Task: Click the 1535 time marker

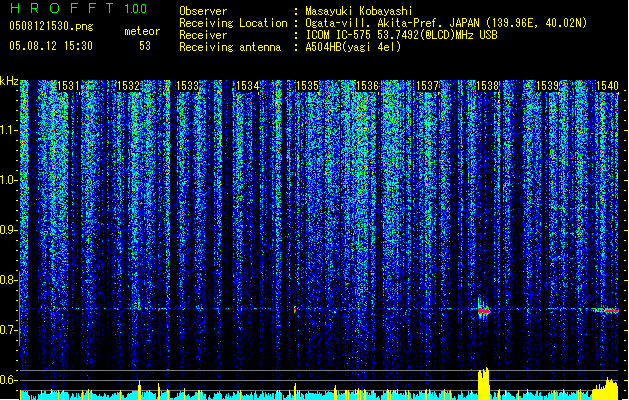Action: pos(307,86)
